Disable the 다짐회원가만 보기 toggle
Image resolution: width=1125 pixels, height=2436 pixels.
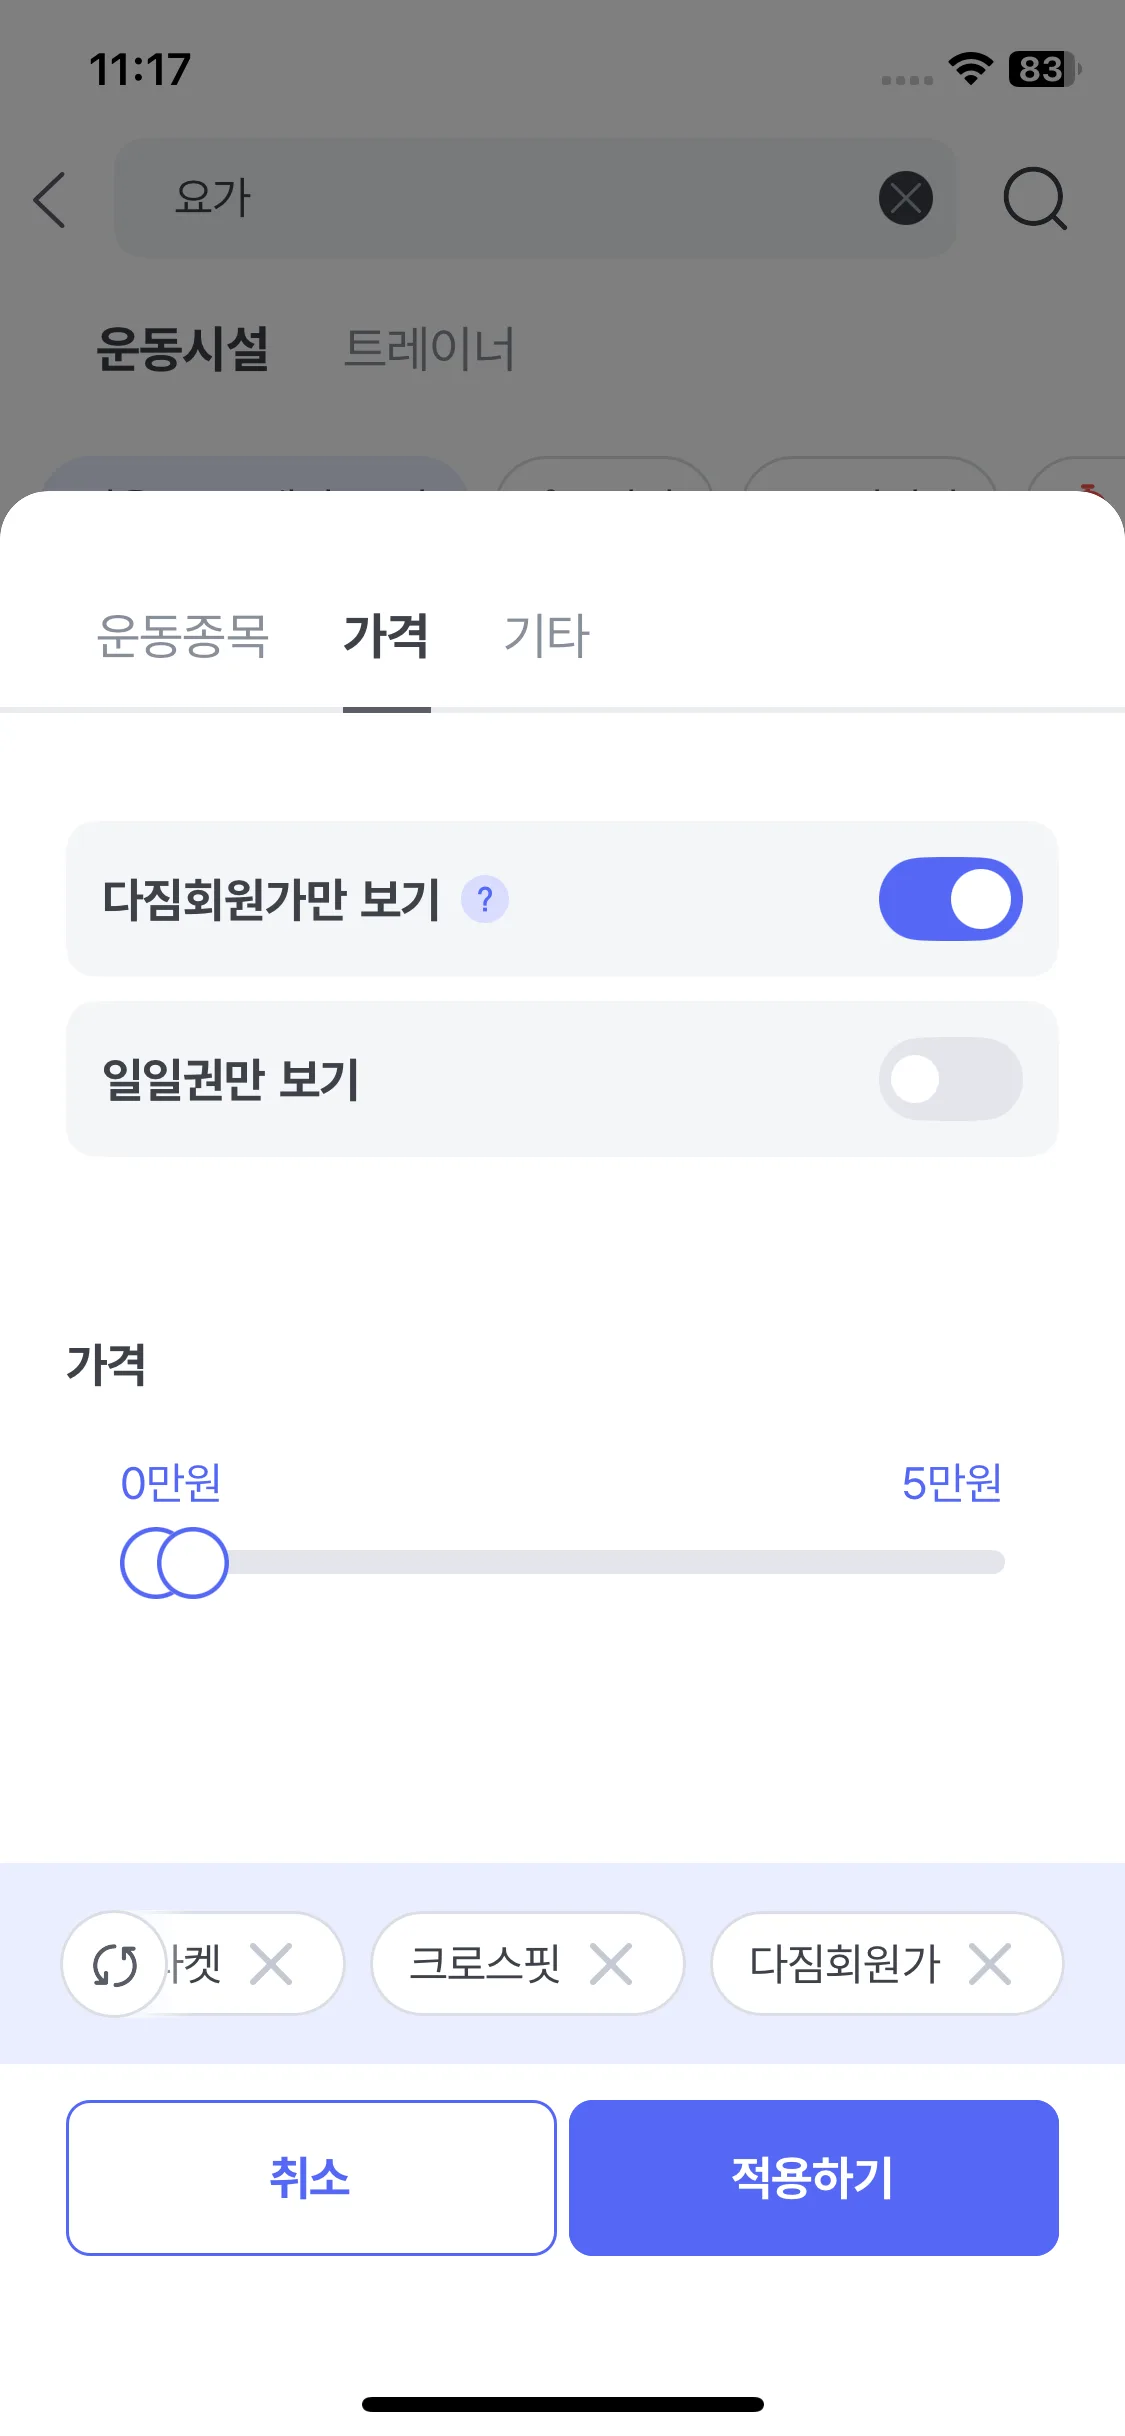coord(950,899)
